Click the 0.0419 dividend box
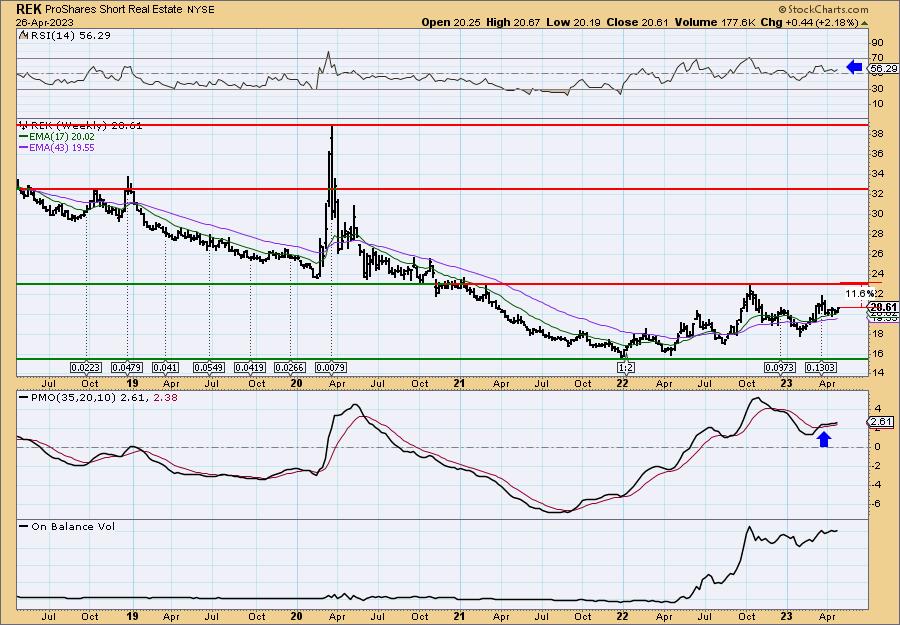 [x=250, y=367]
